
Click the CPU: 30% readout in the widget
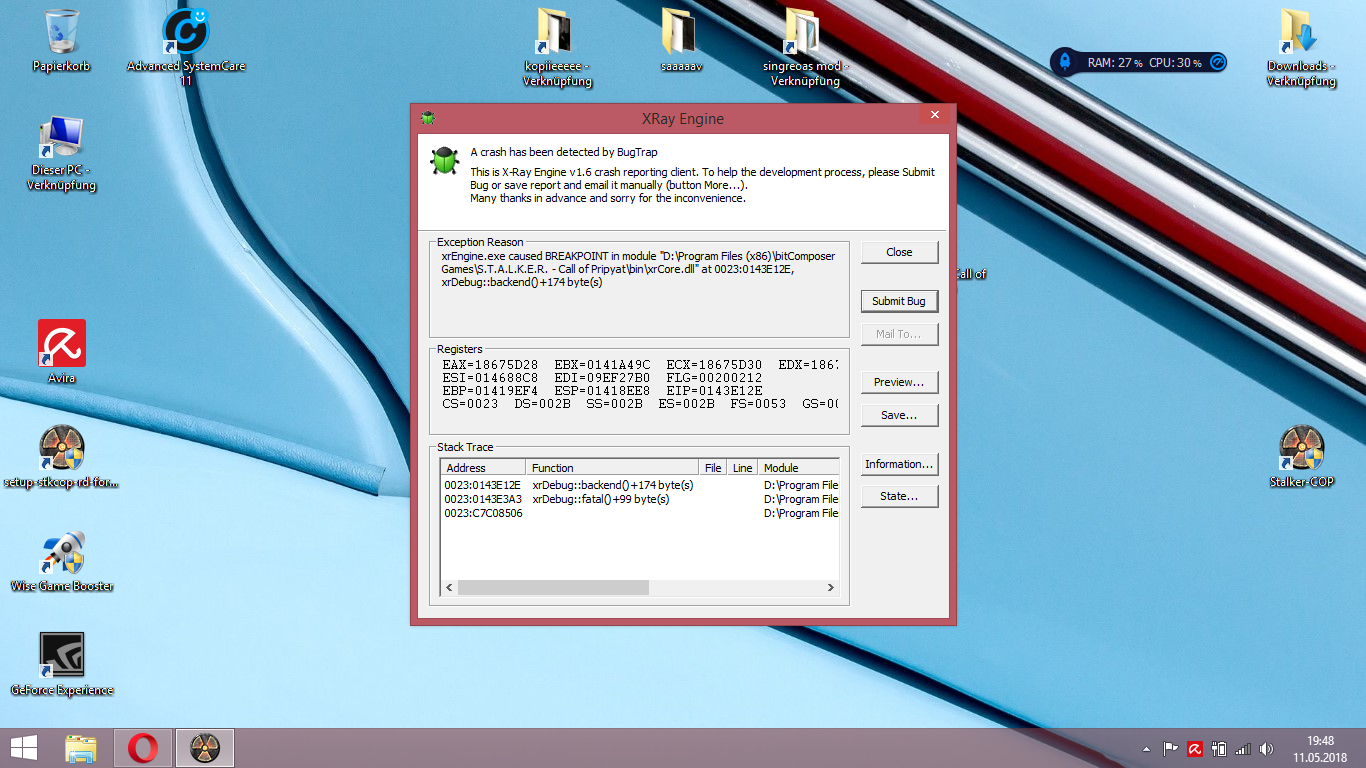(1175, 62)
